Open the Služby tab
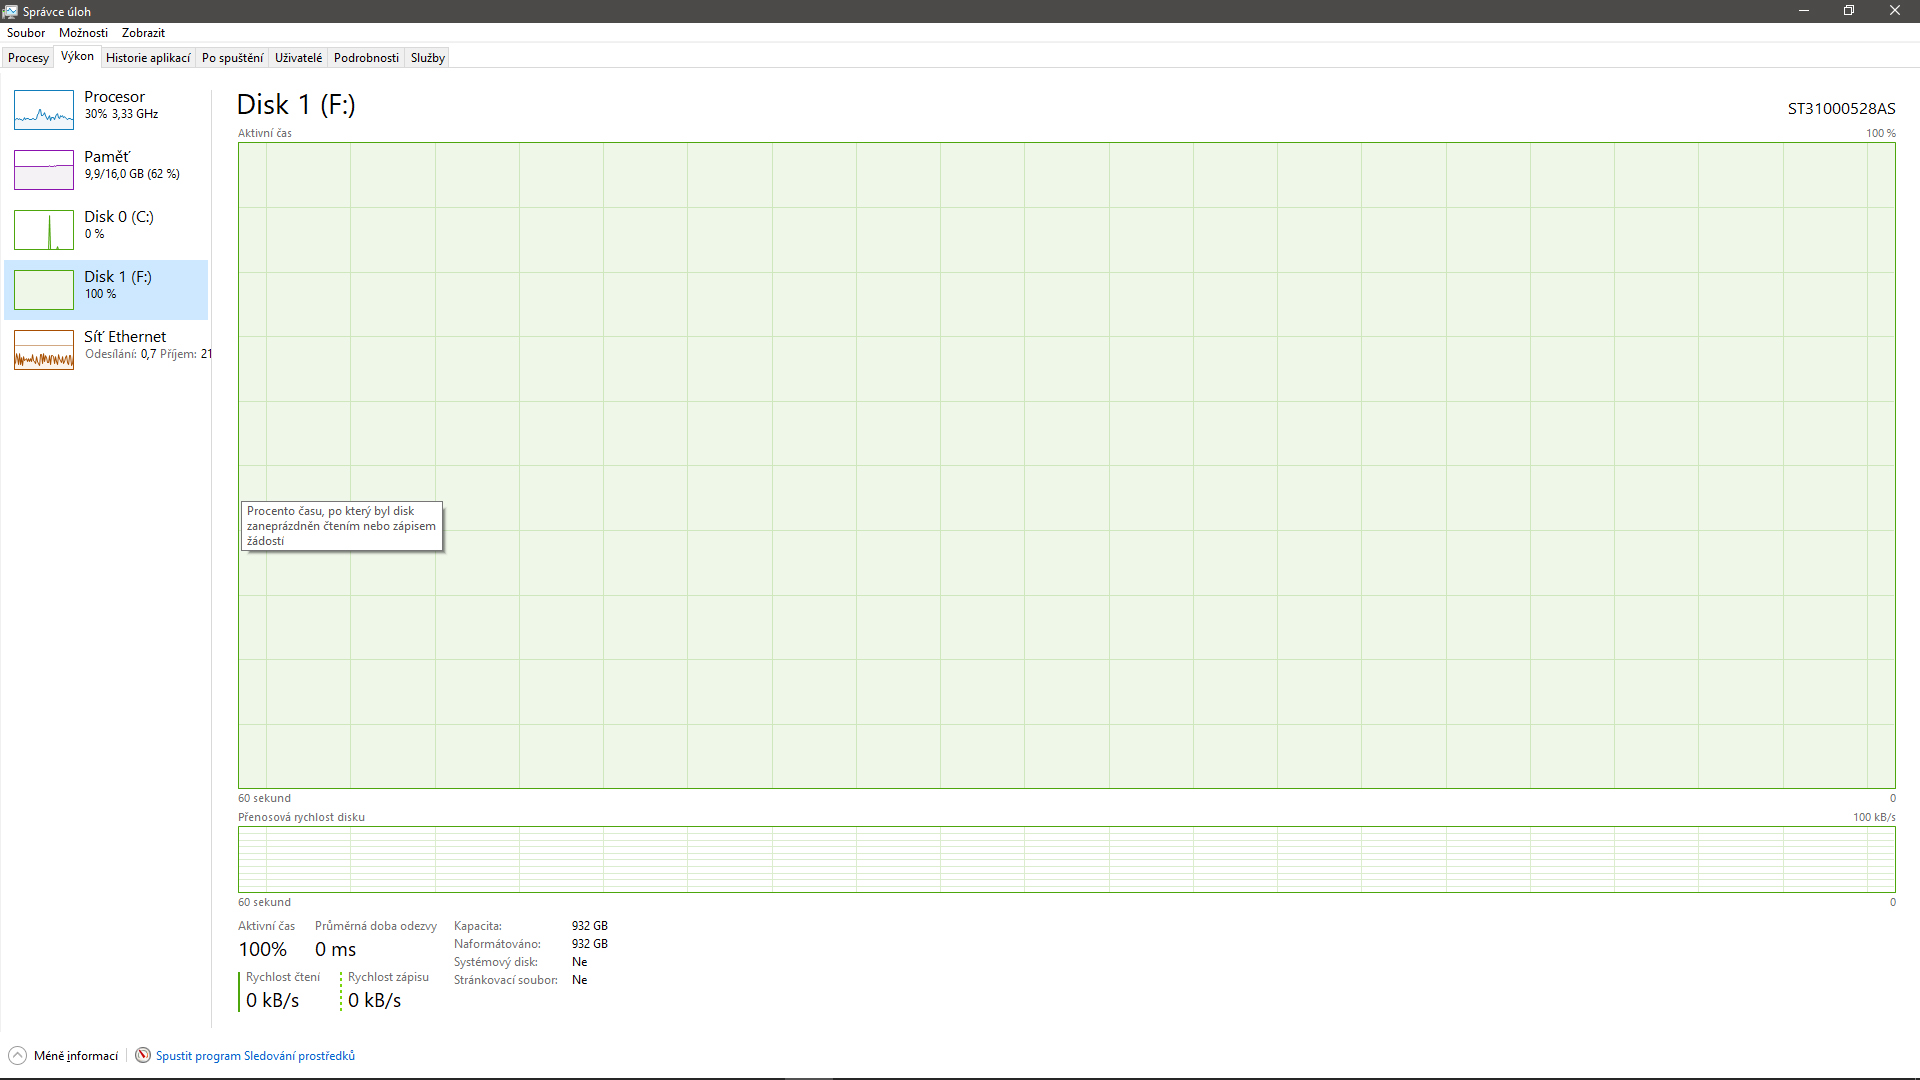This screenshot has height=1080, width=1920. [x=427, y=58]
